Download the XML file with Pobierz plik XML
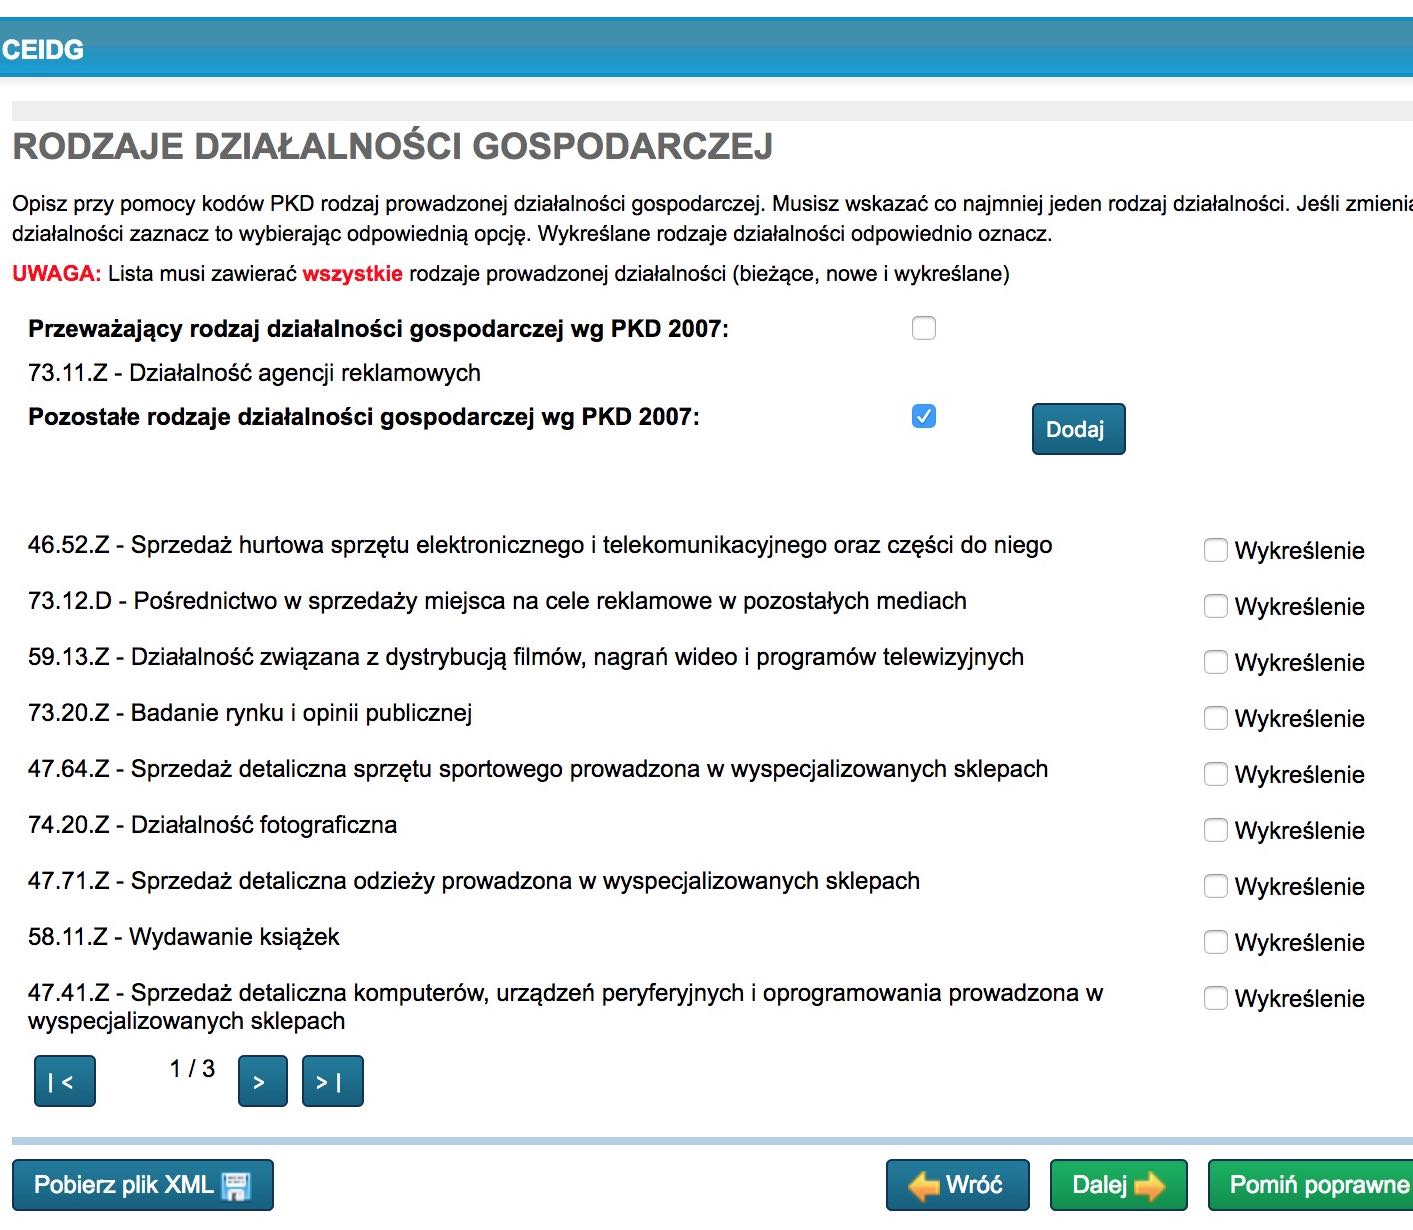This screenshot has height=1230, width=1413. pos(143,1185)
